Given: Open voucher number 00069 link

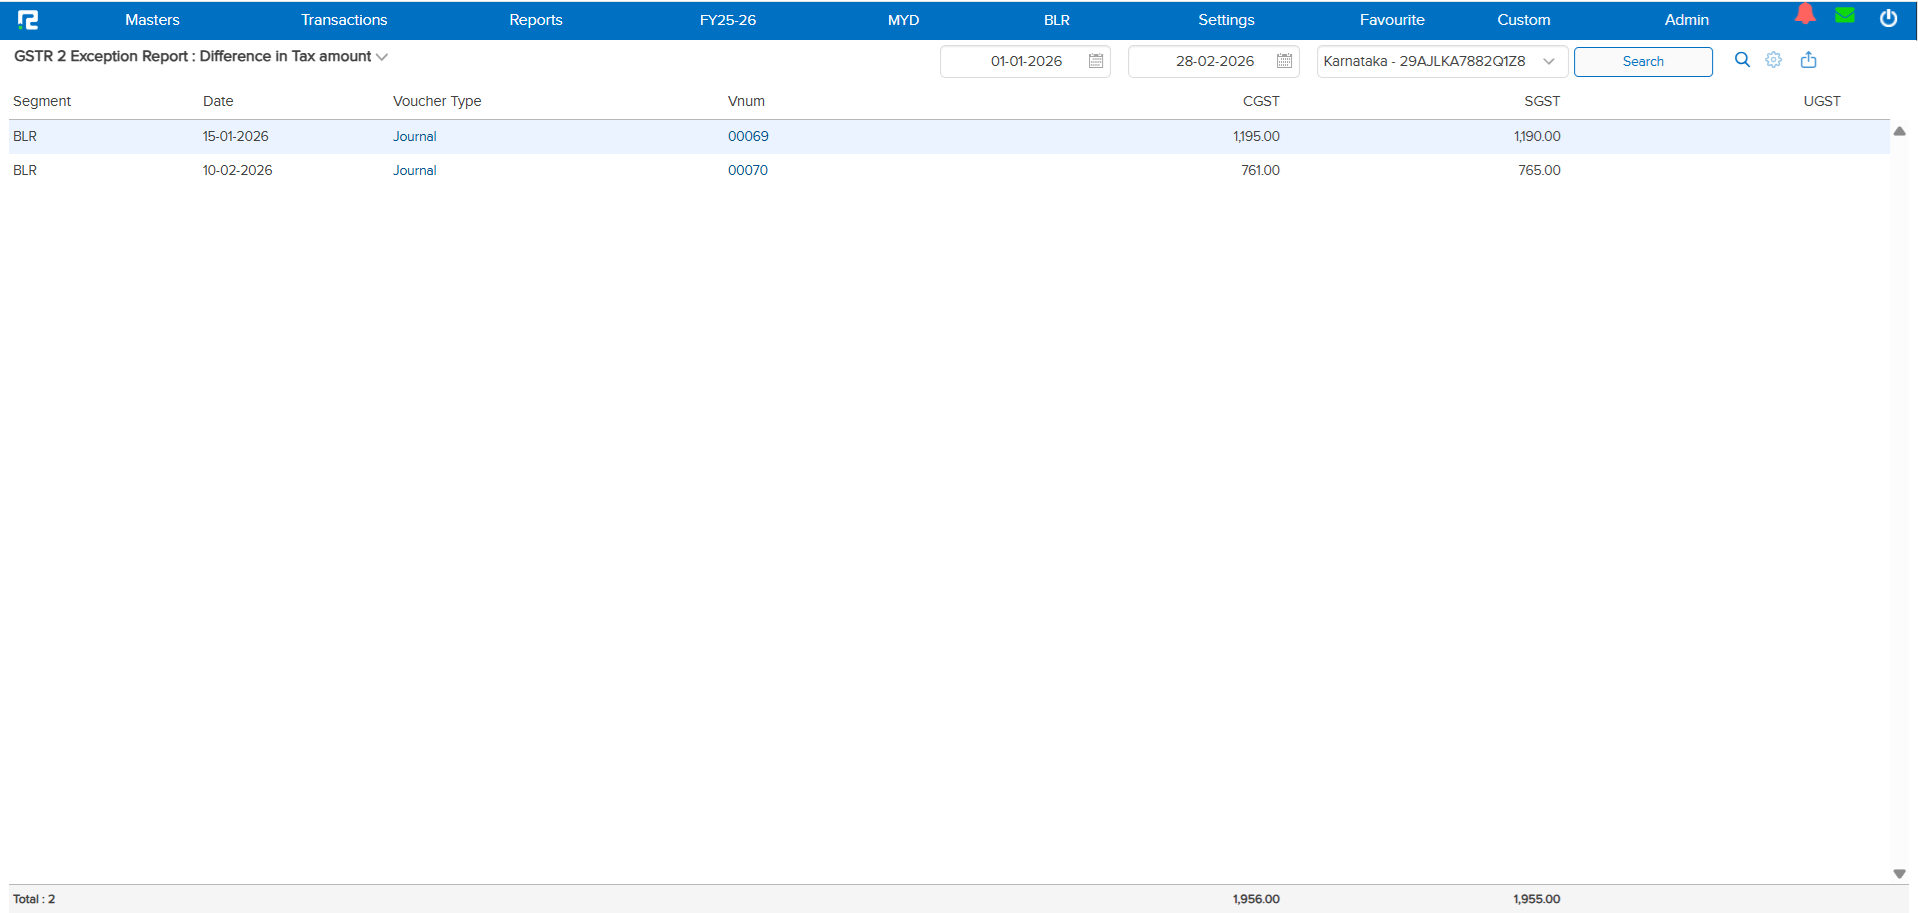Looking at the screenshot, I should coord(748,137).
